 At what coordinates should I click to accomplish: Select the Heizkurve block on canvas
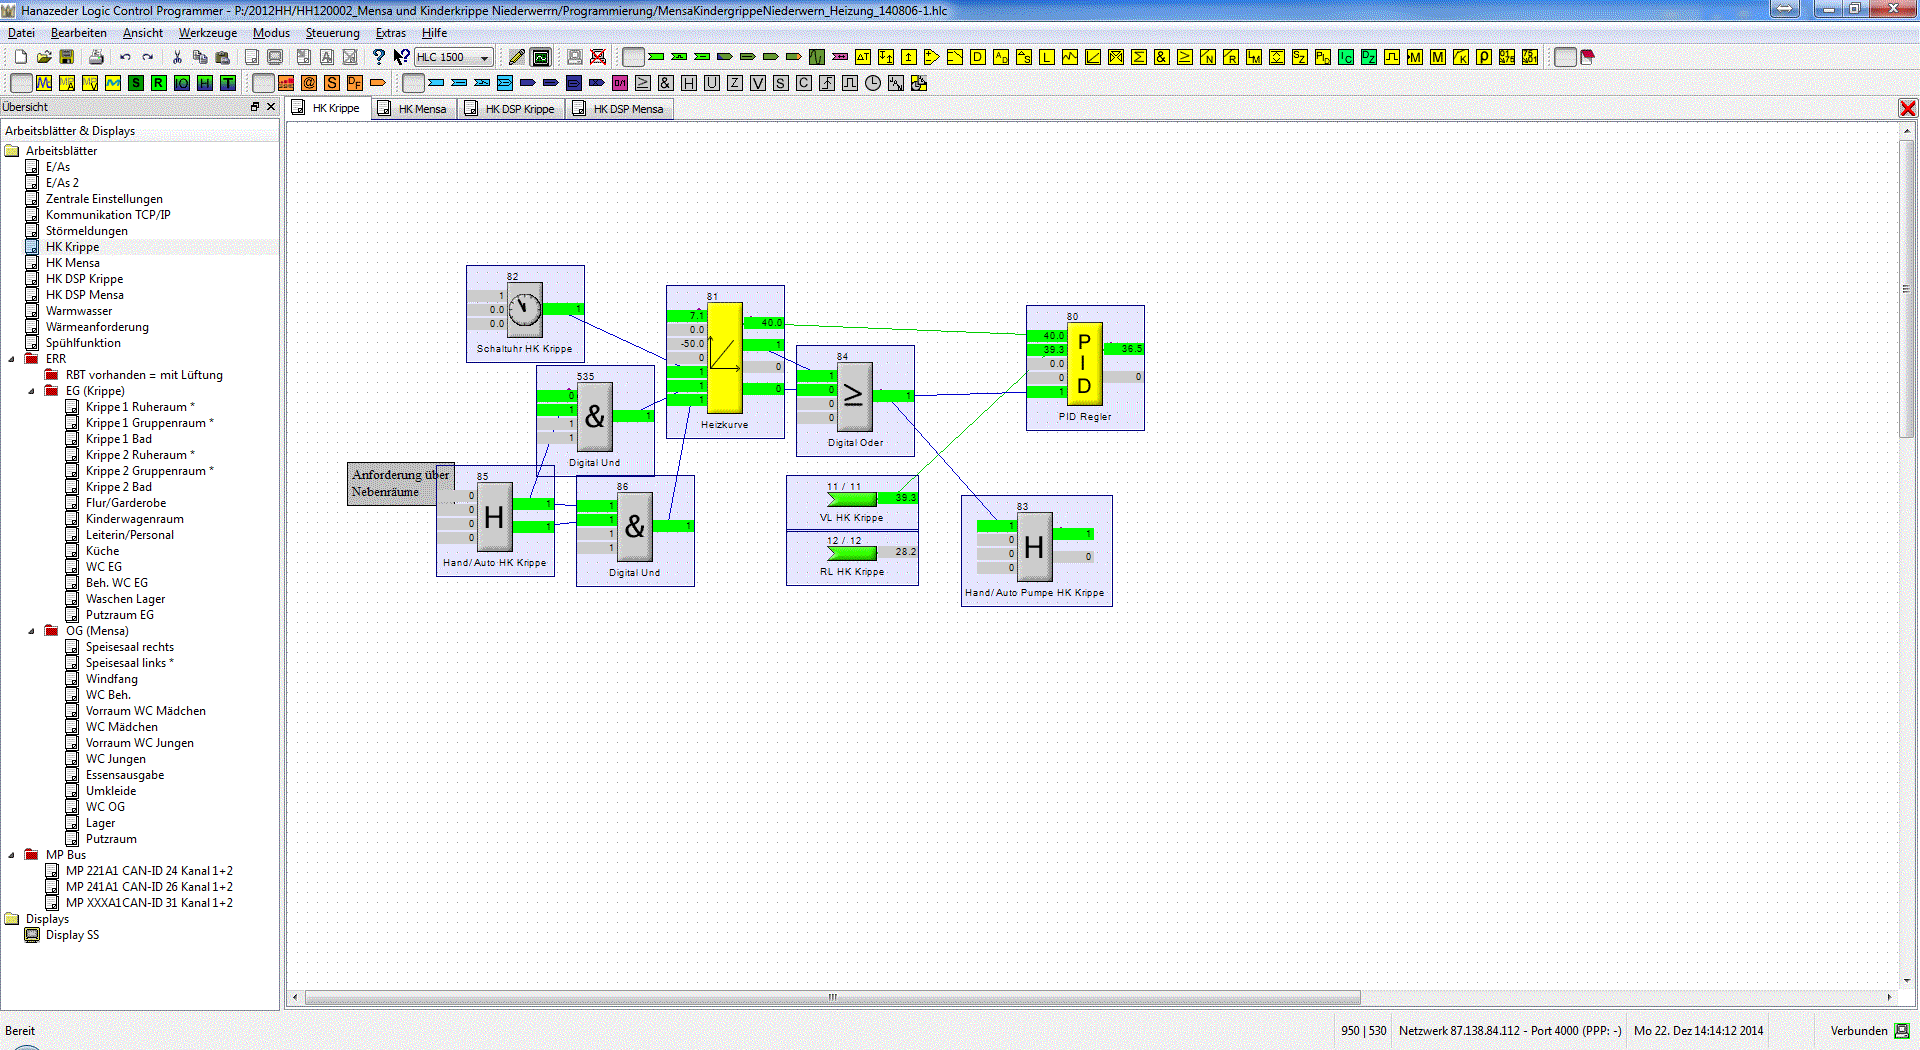pyautogui.click(x=725, y=360)
